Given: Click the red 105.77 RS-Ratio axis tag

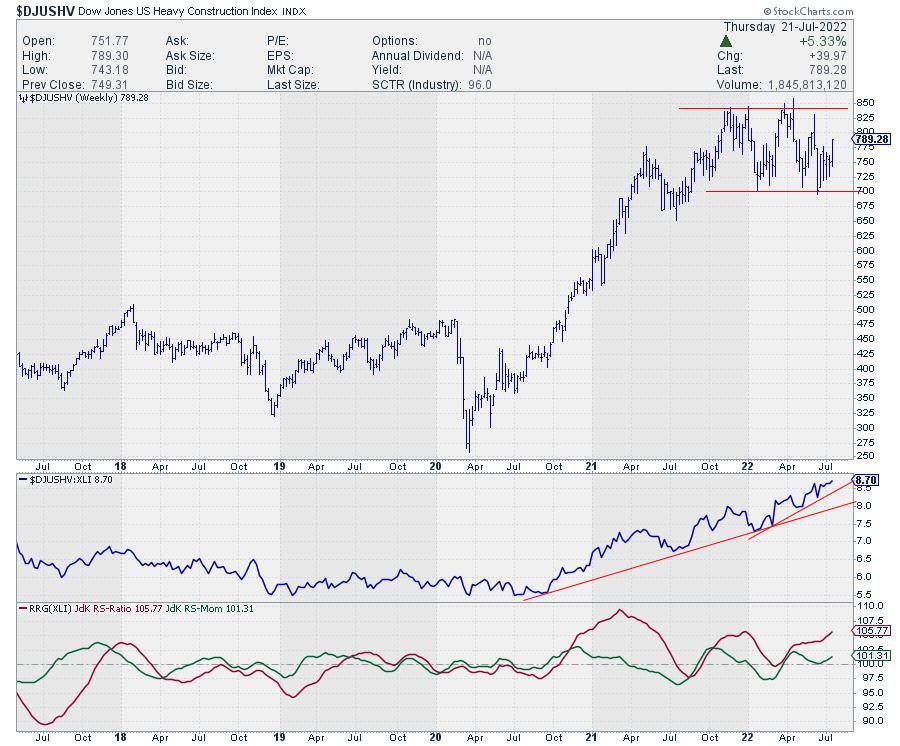Looking at the screenshot, I should [868, 631].
